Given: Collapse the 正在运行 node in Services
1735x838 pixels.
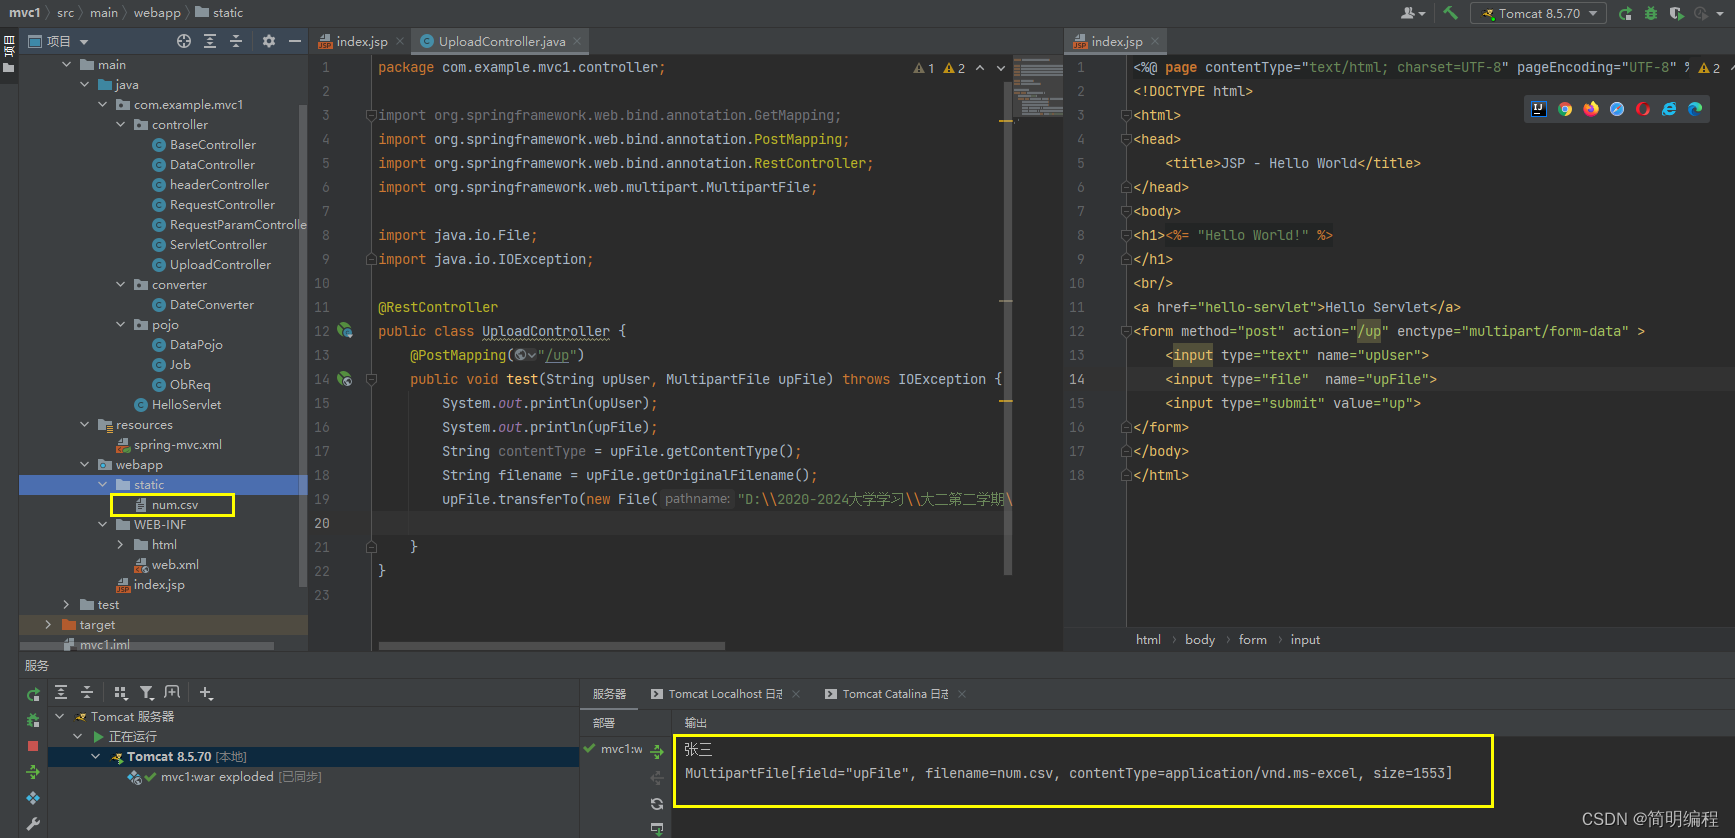Looking at the screenshot, I should (x=78, y=737).
